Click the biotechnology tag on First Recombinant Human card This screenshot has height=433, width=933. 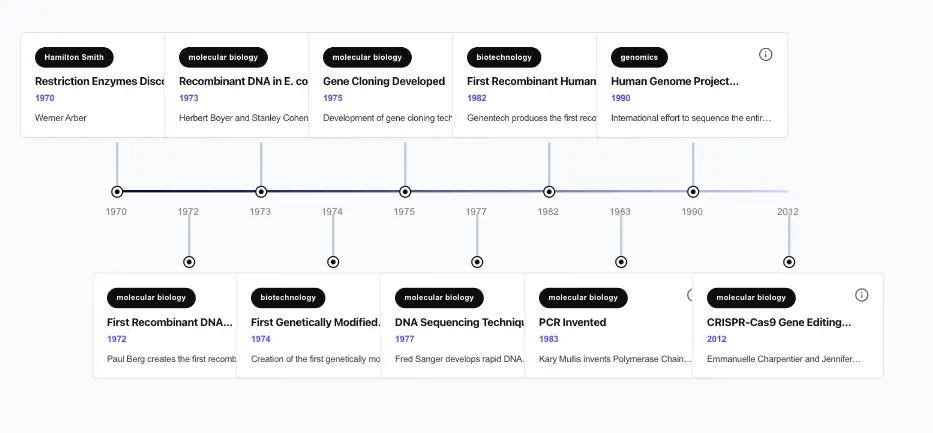[504, 57]
